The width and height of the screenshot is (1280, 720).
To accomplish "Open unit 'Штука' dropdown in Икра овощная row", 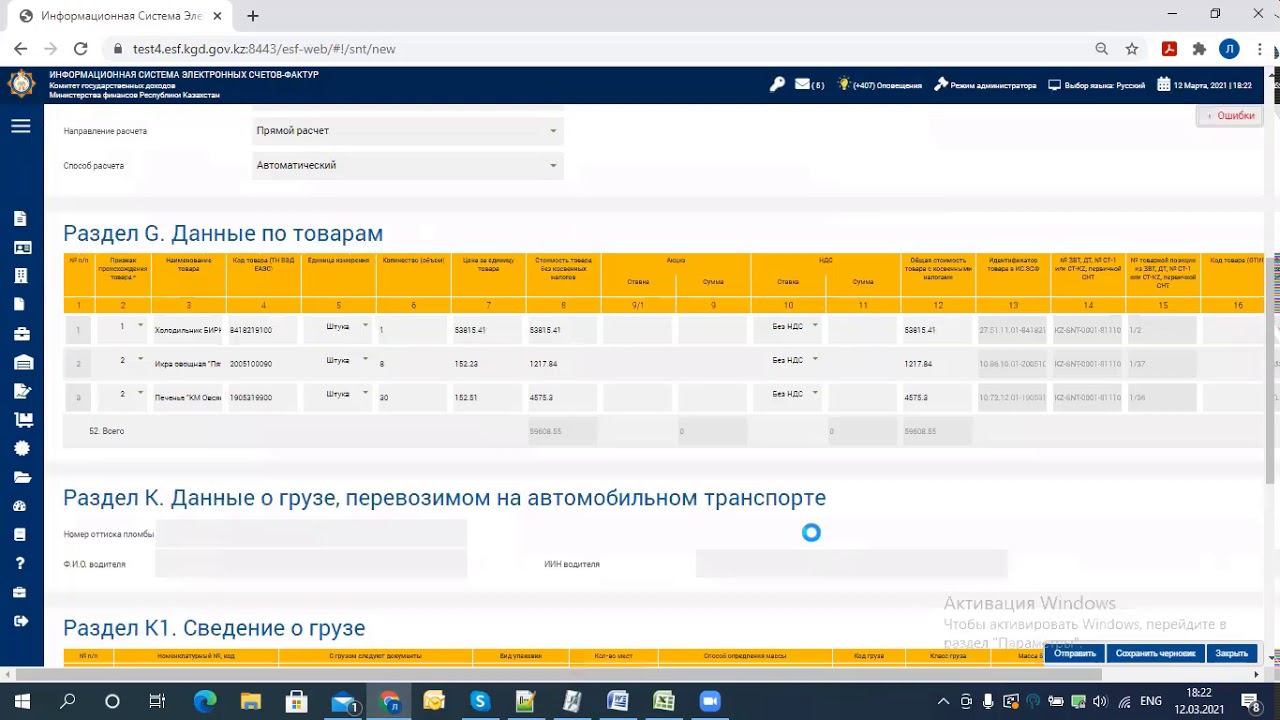I will click(x=339, y=360).
